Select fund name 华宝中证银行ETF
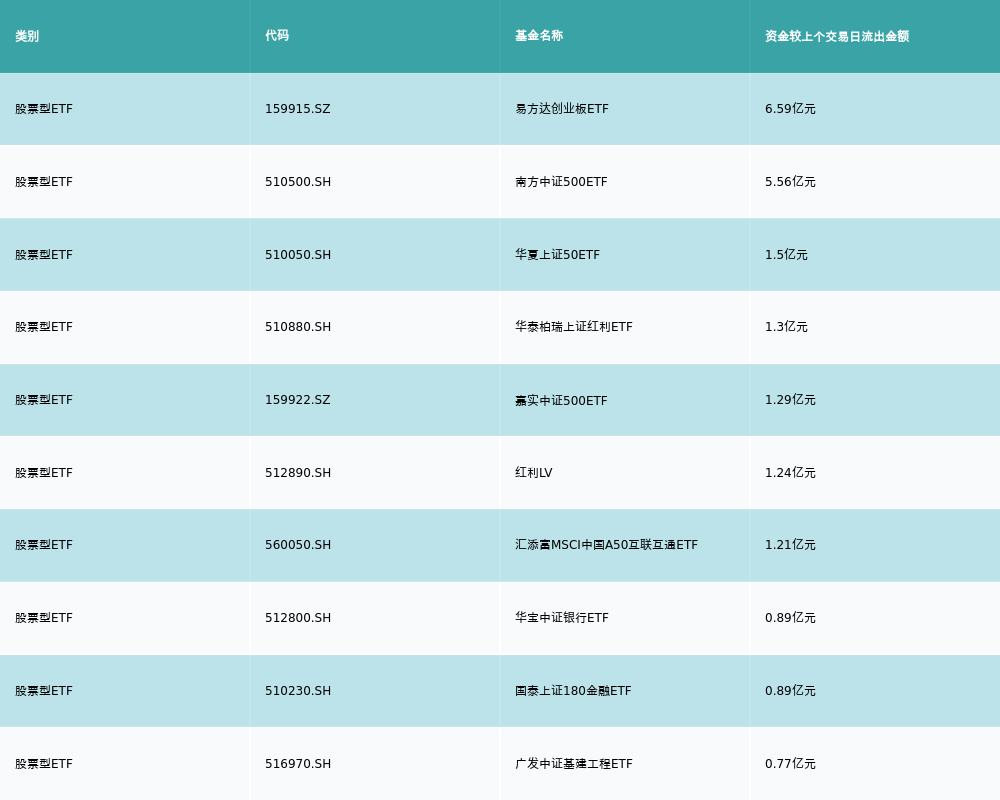The width and height of the screenshot is (1000, 800). click(x=562, y=618)
